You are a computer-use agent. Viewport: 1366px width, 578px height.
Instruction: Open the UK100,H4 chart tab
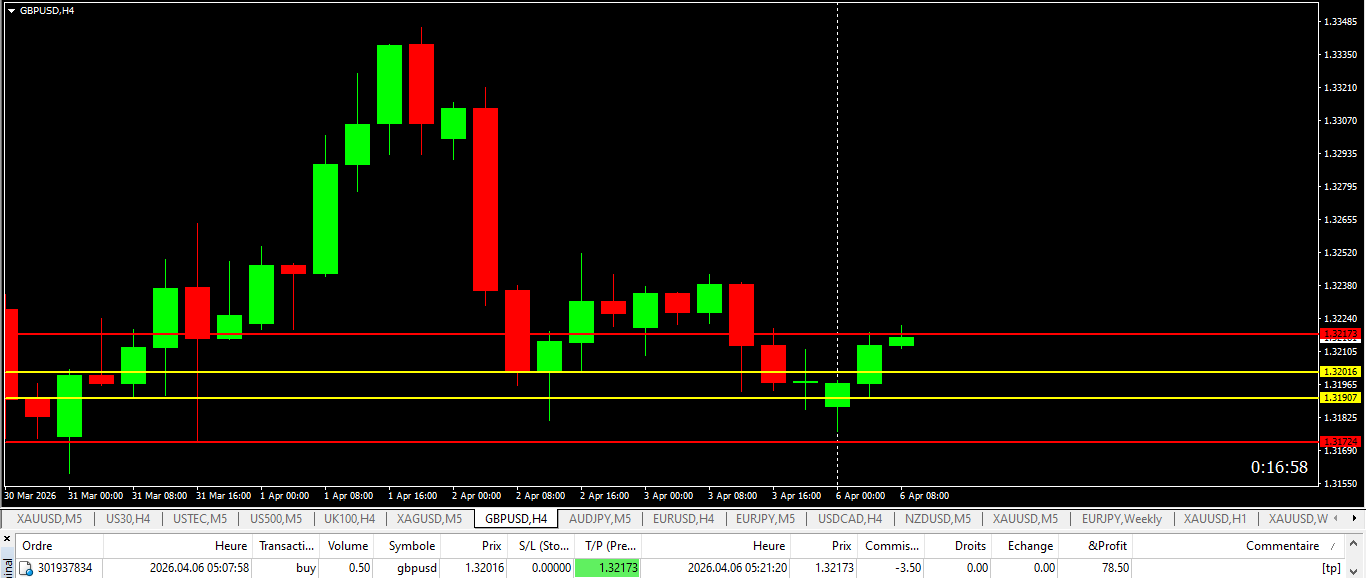[349, 519]
